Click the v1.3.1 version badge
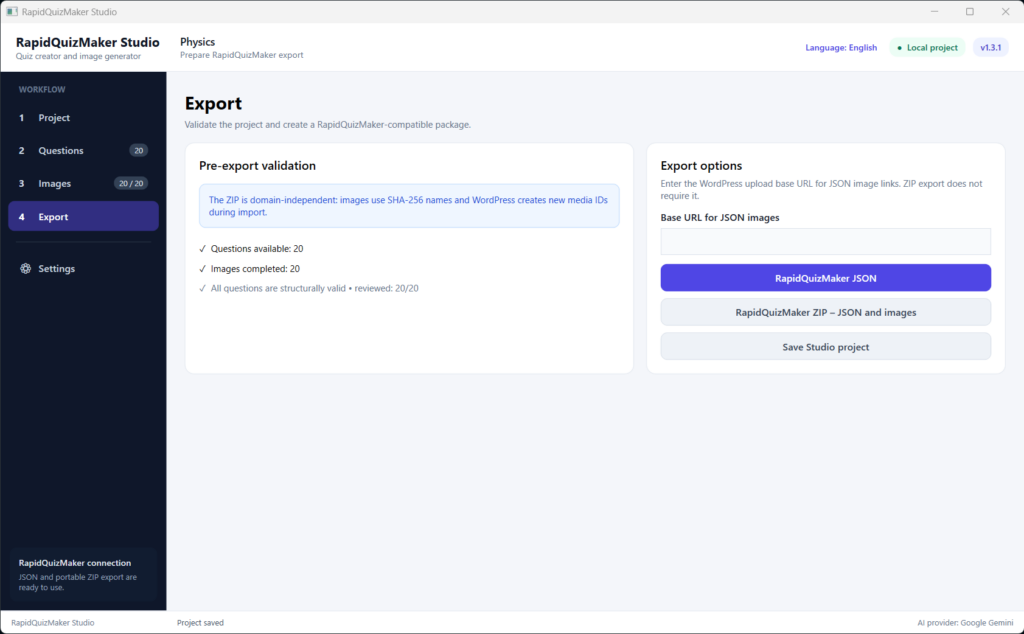This screenshot has height=634, width=1024. [990, 48]
